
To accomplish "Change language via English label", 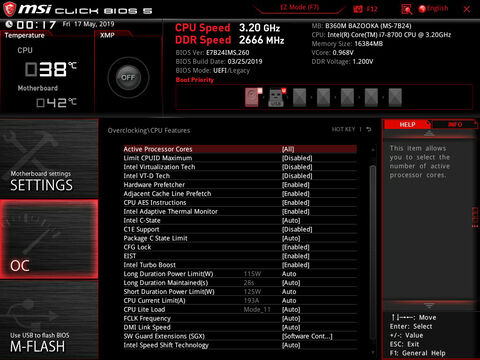I will pyautogui.click(x=437, y=8).
